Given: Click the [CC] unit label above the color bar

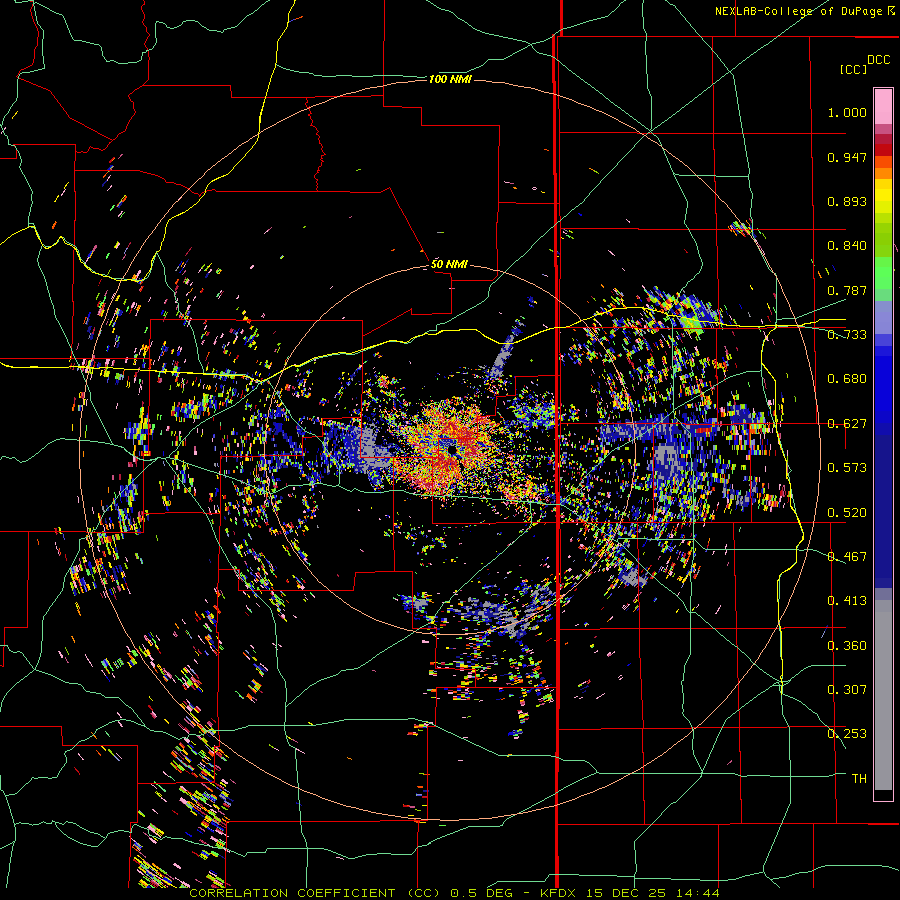Looking at the screenshot, I should tap(853, 69).
